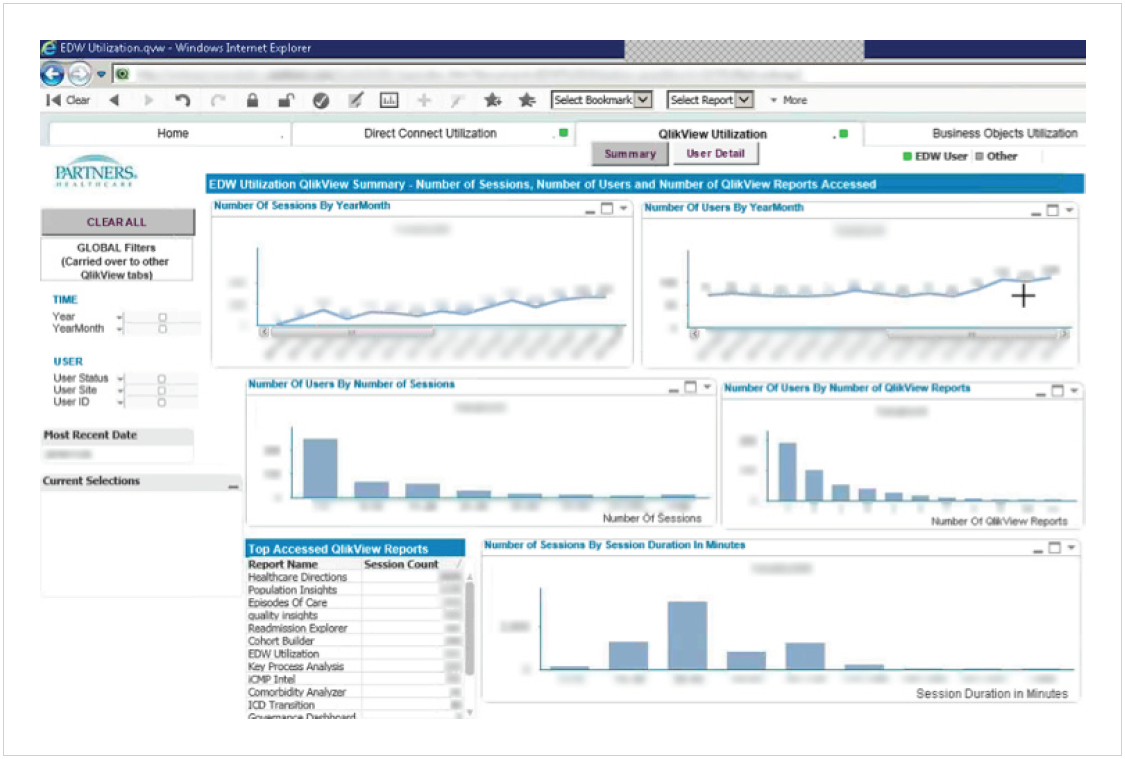Step forward with the right triangle icon
Image resolution: width=1125 pixels, height=759 pixels.
click(149, 100)
